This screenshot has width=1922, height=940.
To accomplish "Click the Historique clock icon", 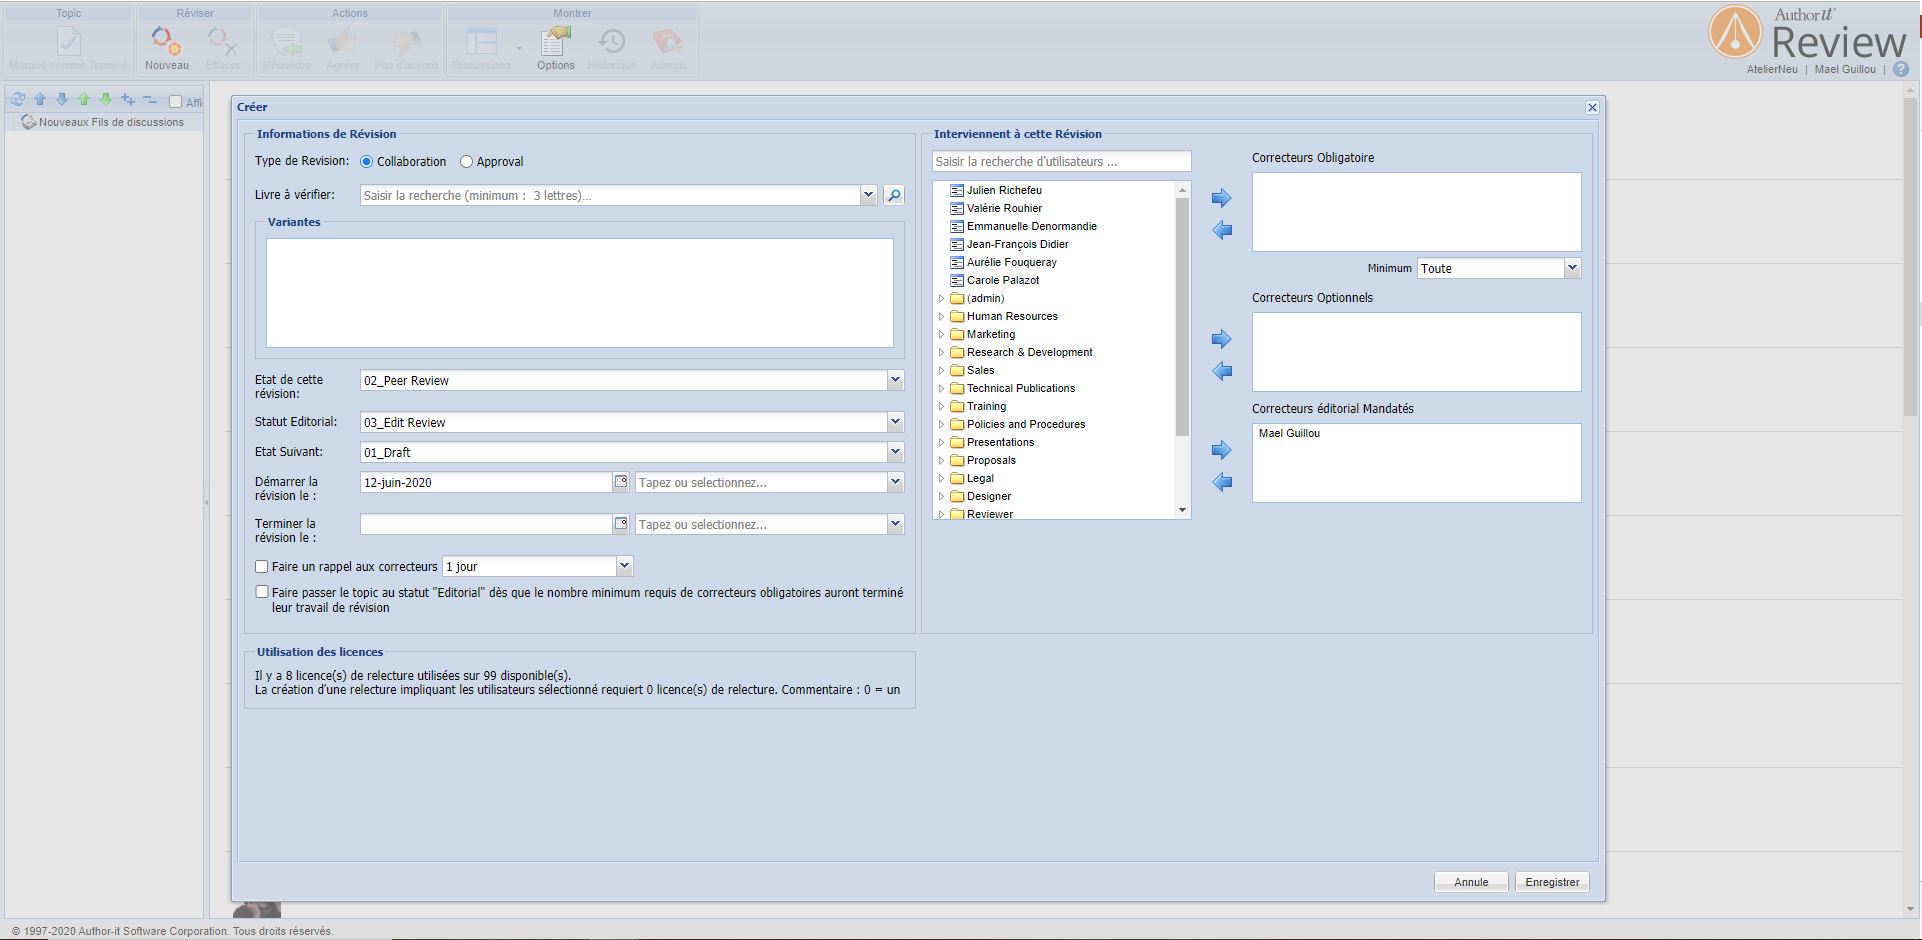I will 612,42.
